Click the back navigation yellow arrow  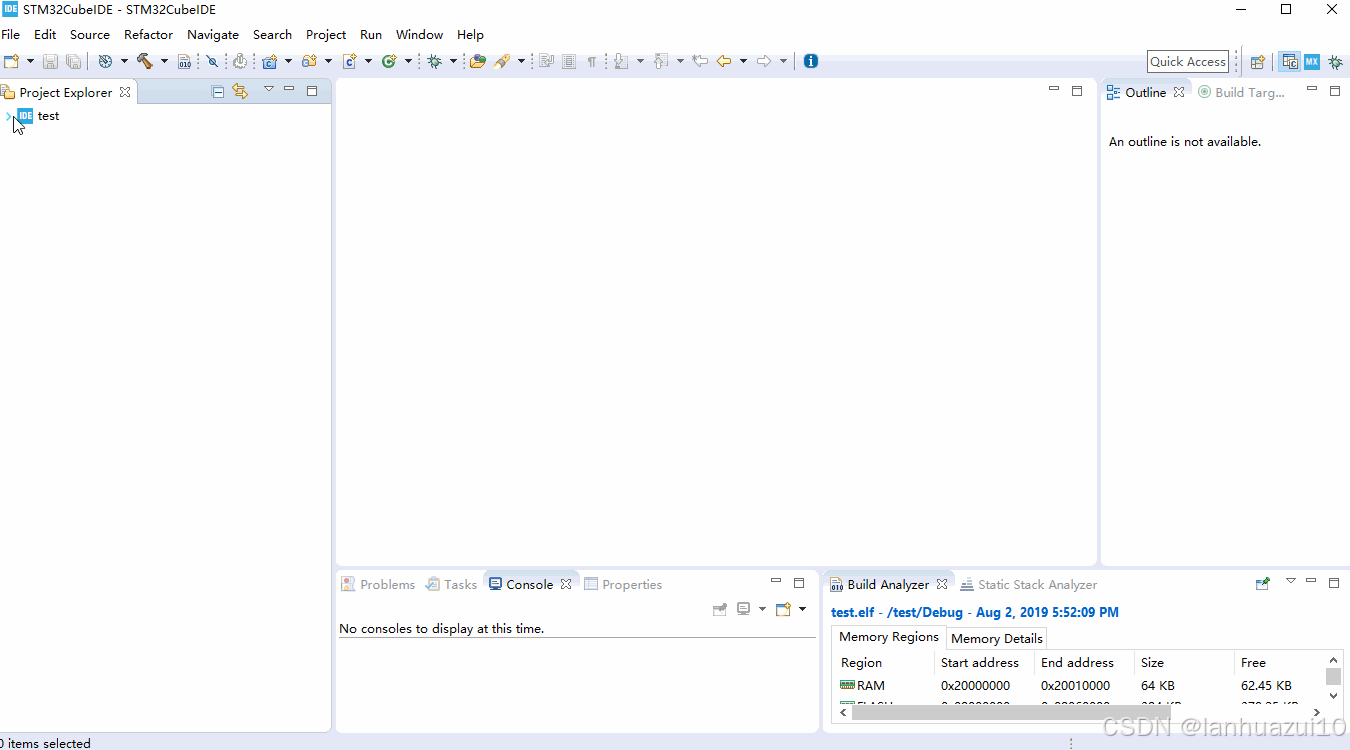click(x=724, y=61)
